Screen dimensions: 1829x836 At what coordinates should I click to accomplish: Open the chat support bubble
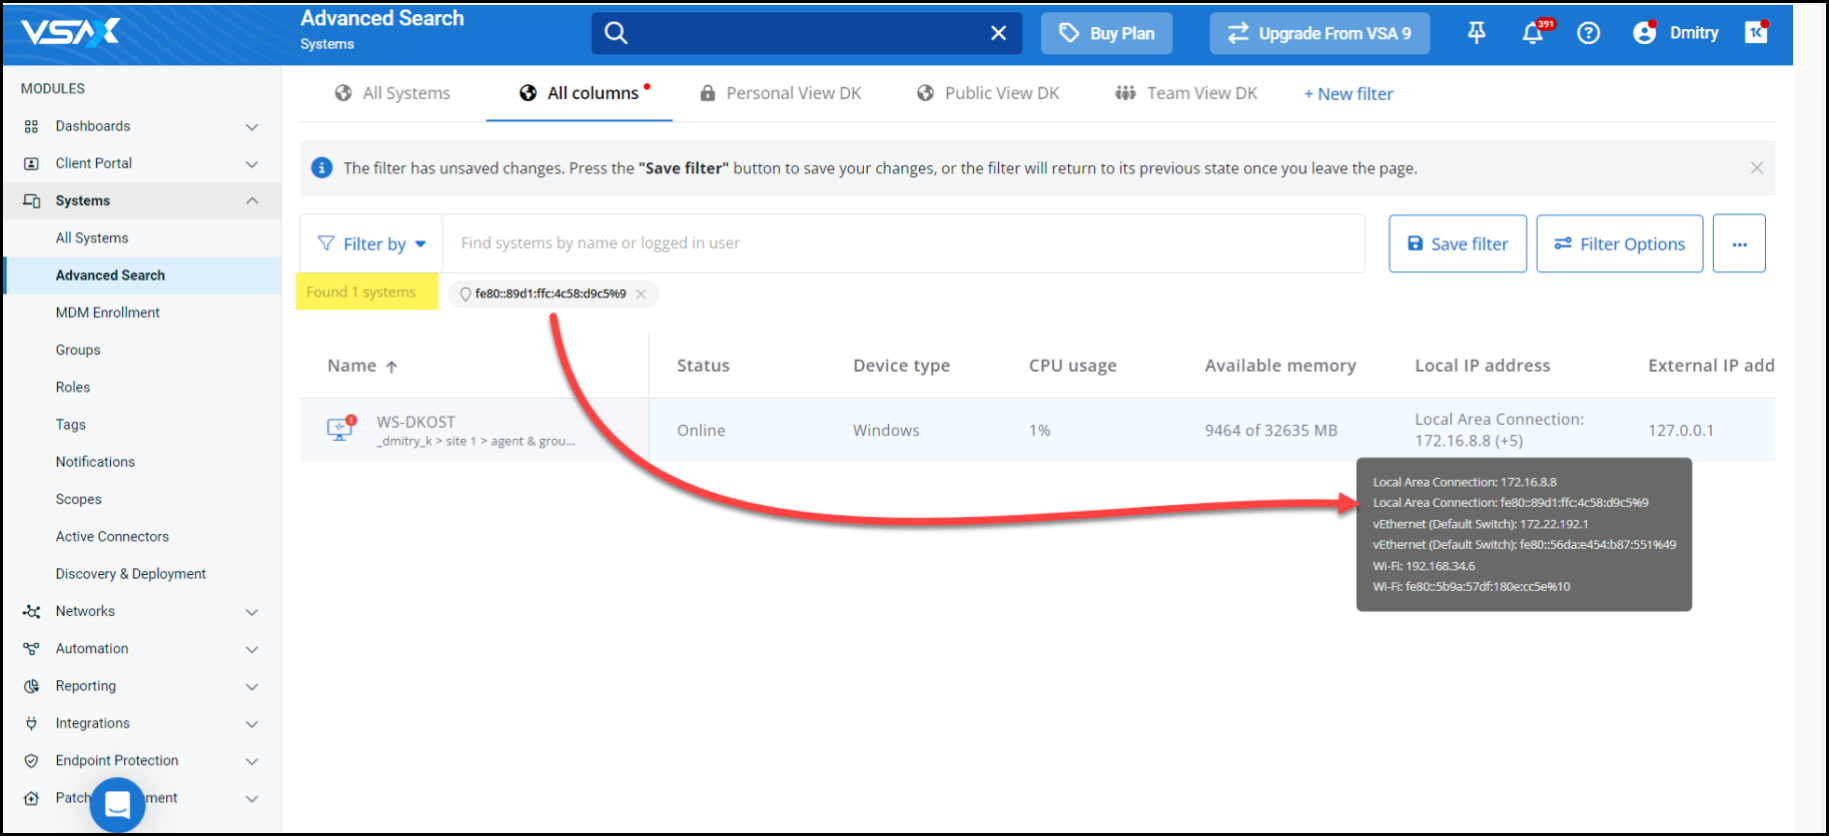tap(118, 804)
